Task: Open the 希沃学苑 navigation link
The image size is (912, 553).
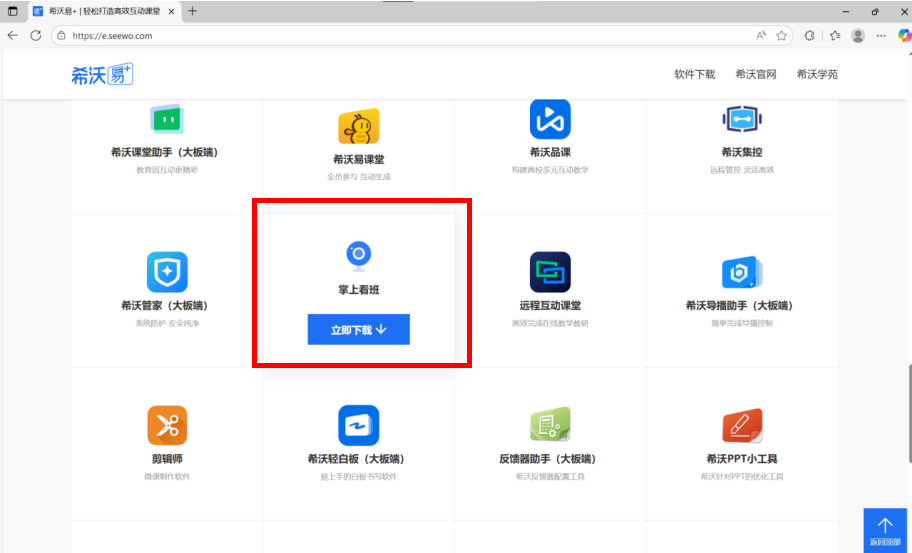Action: coord(817,74)
